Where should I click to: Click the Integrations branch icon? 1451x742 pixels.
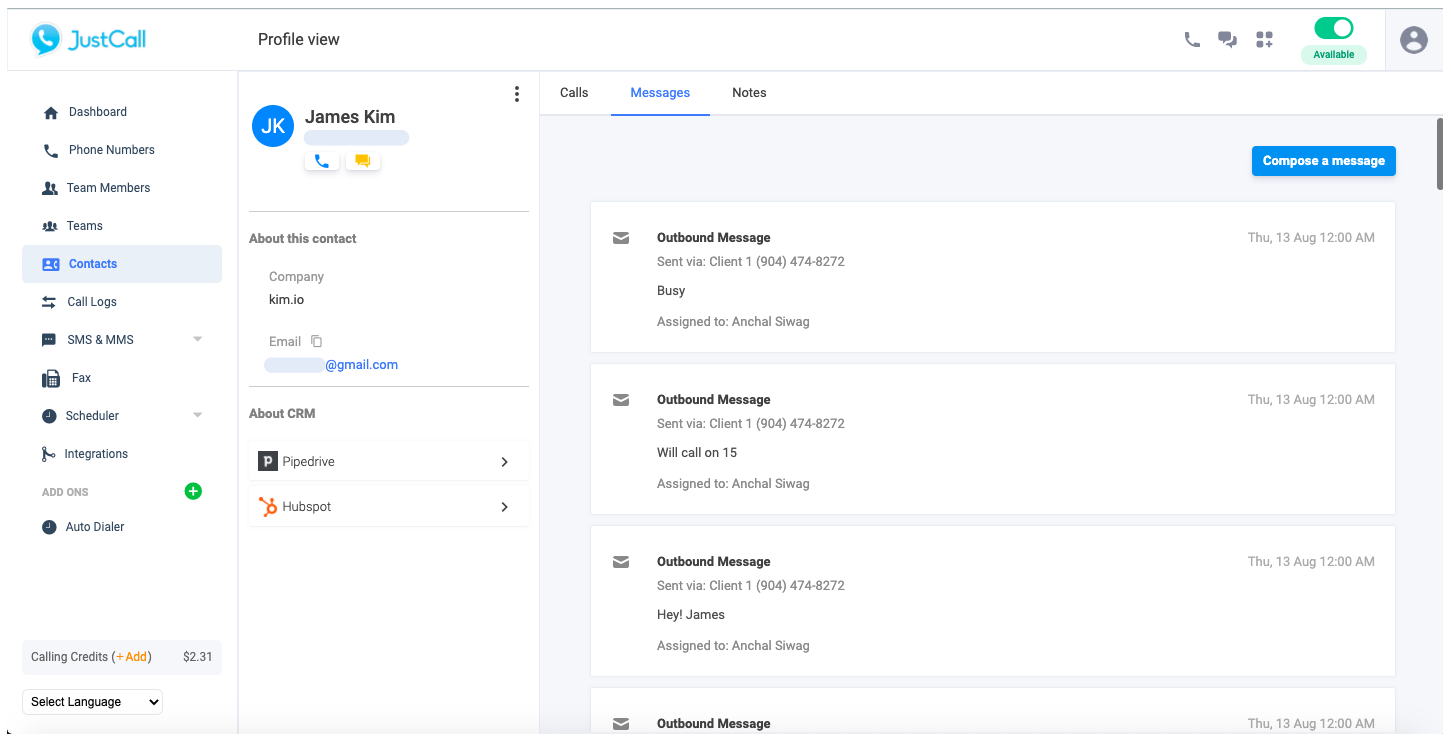click(48, 454)
